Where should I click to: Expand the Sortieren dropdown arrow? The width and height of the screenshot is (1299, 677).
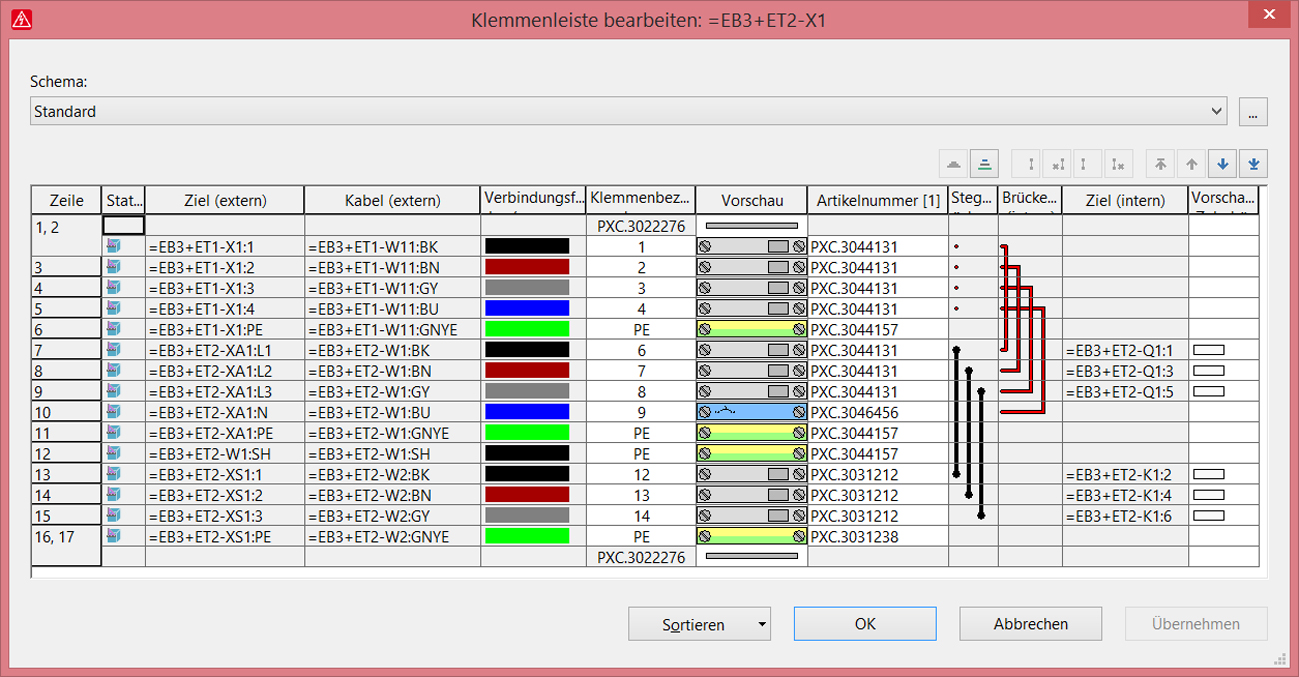tap(762, 624)
